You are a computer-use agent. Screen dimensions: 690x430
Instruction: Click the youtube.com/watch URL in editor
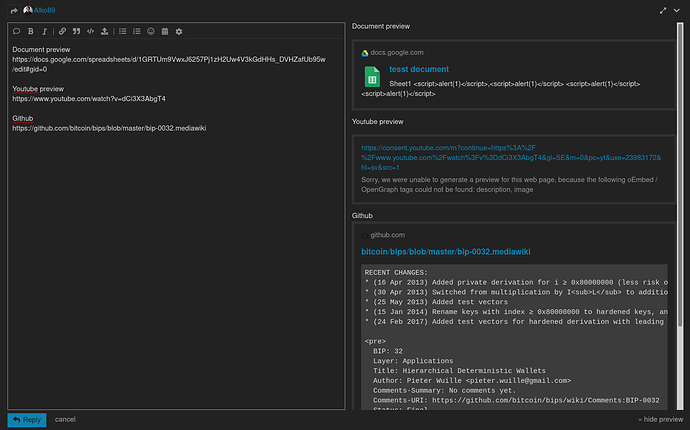pos(89,99)
